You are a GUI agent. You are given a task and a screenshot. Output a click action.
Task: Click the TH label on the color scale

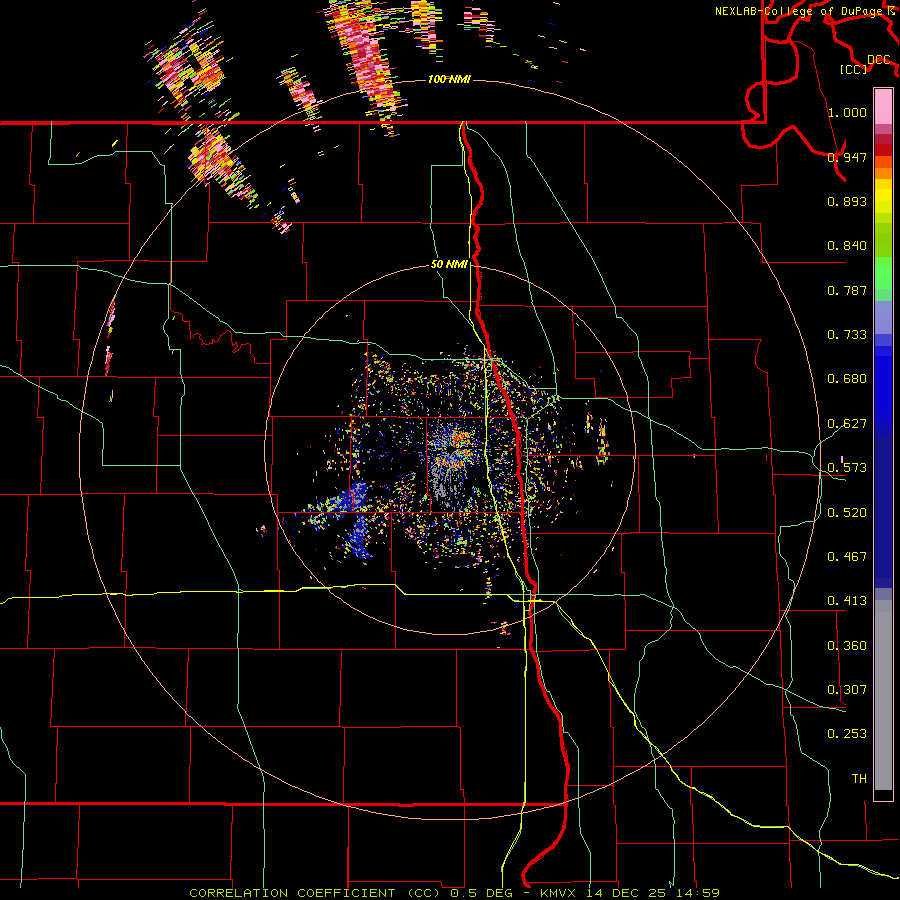[859, 778]
